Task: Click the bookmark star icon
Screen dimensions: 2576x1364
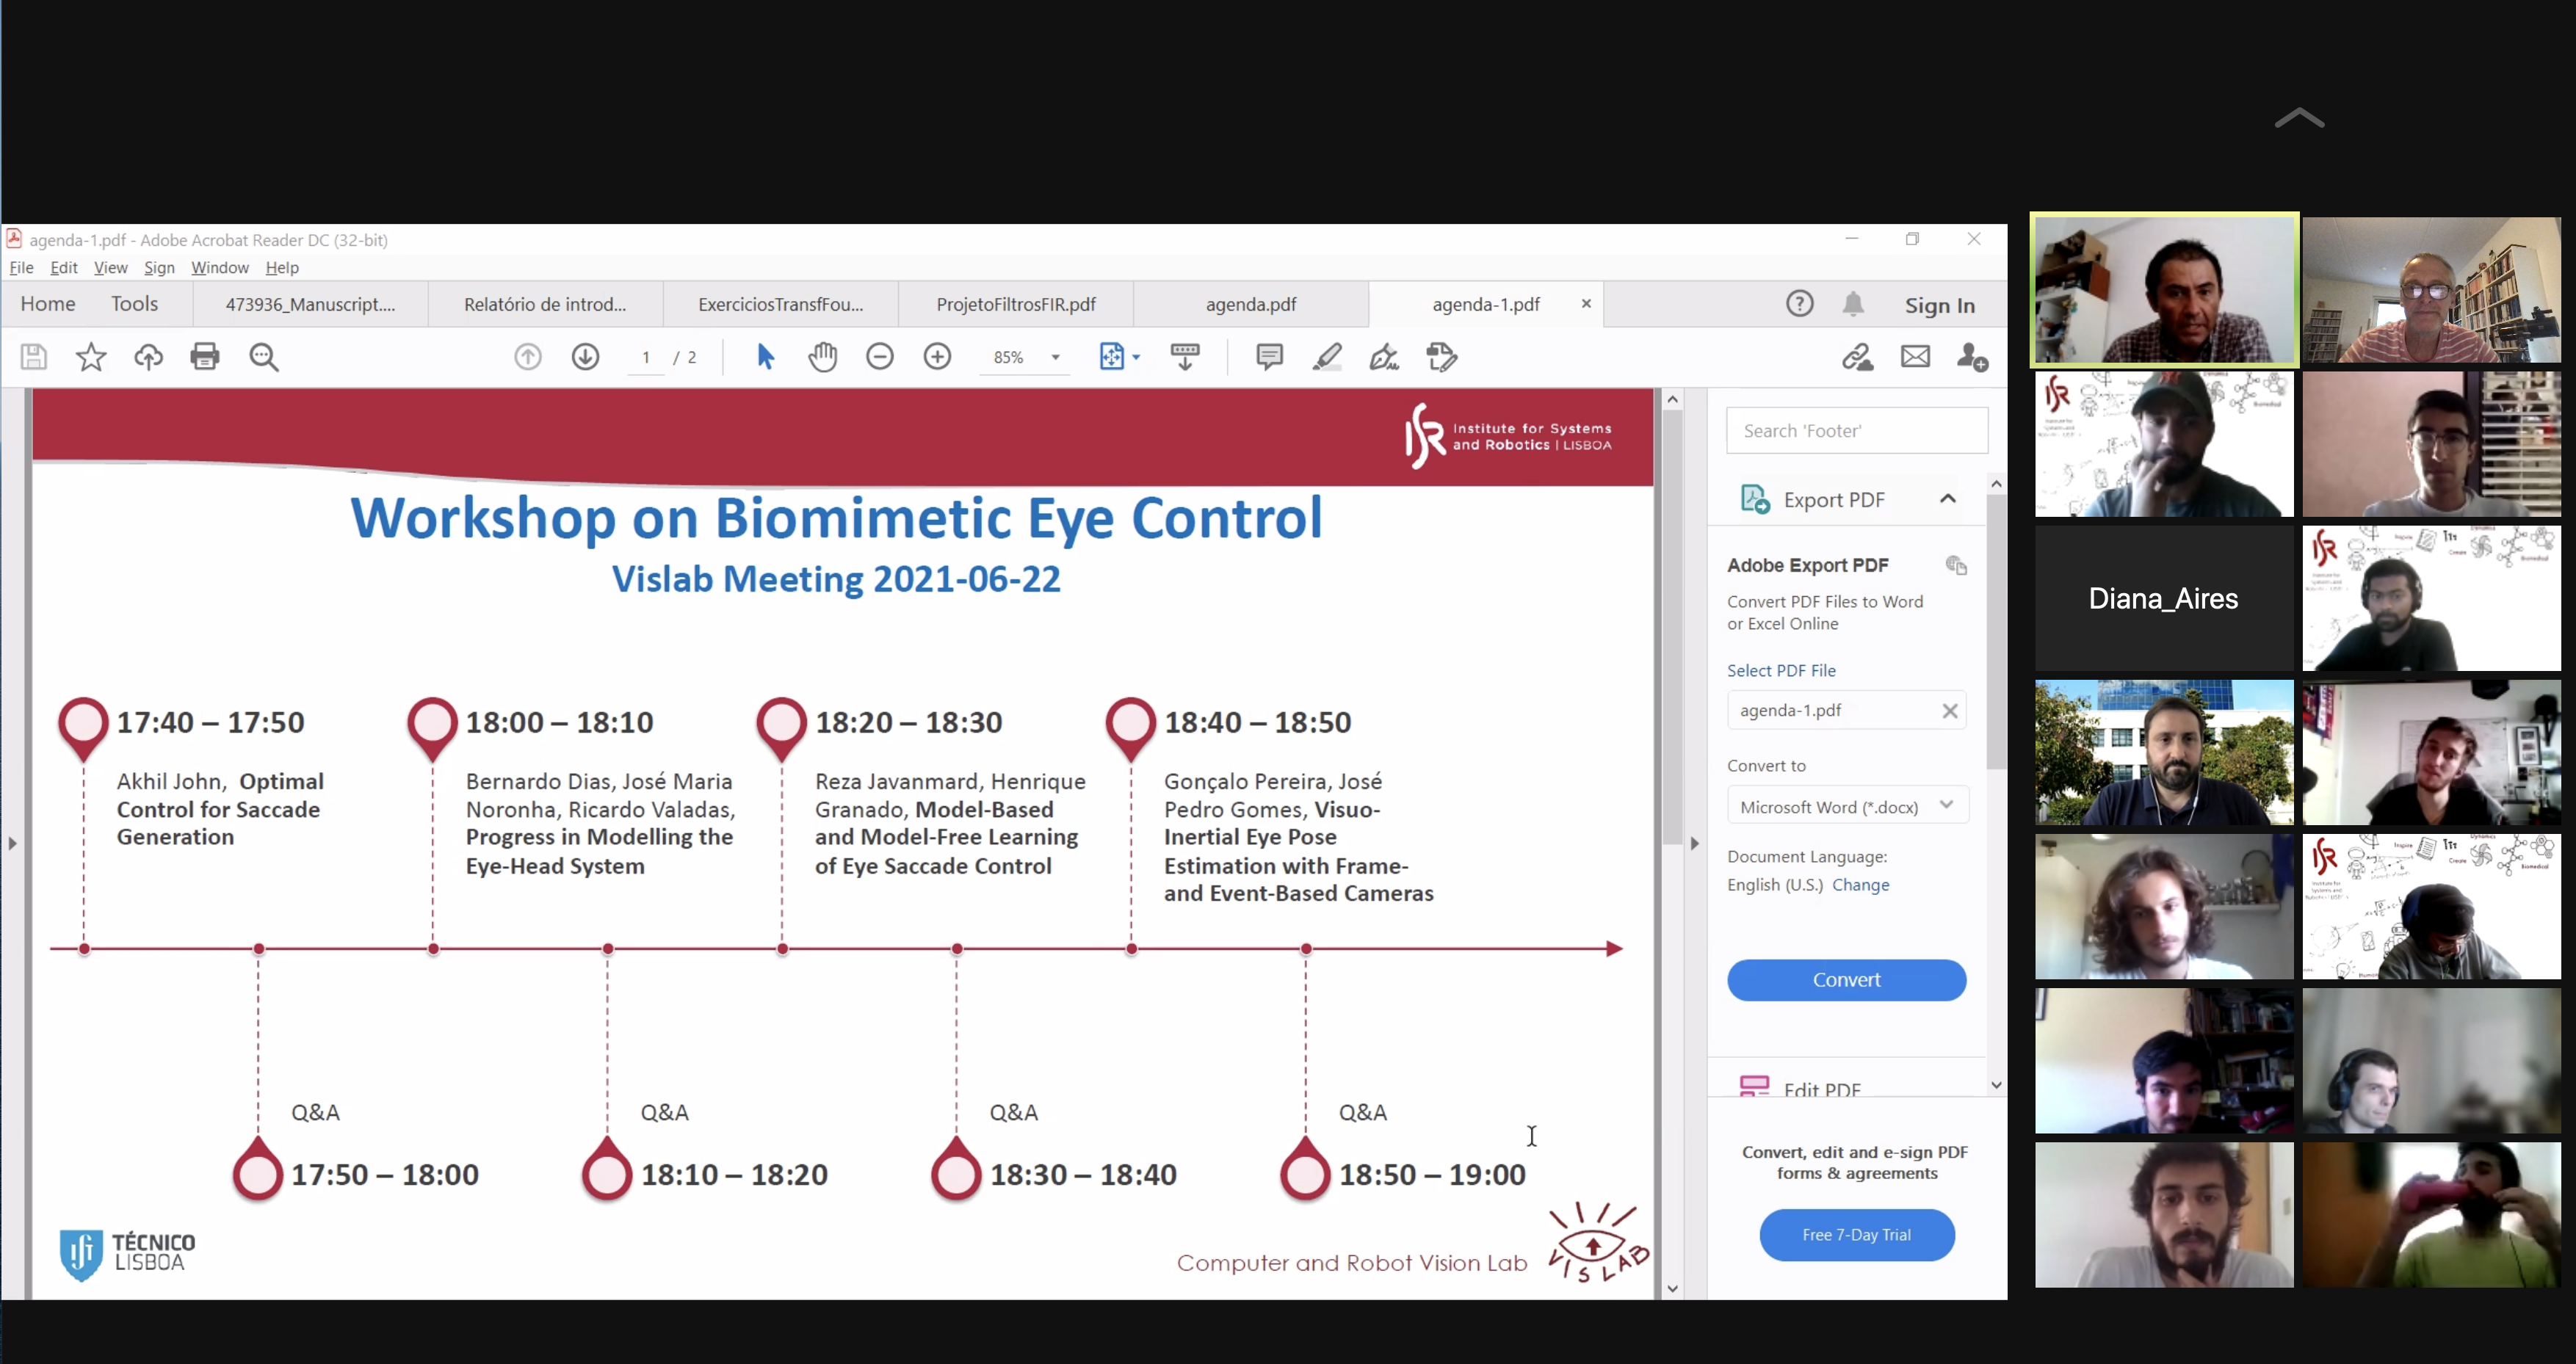Action: [x=91, y=357]
